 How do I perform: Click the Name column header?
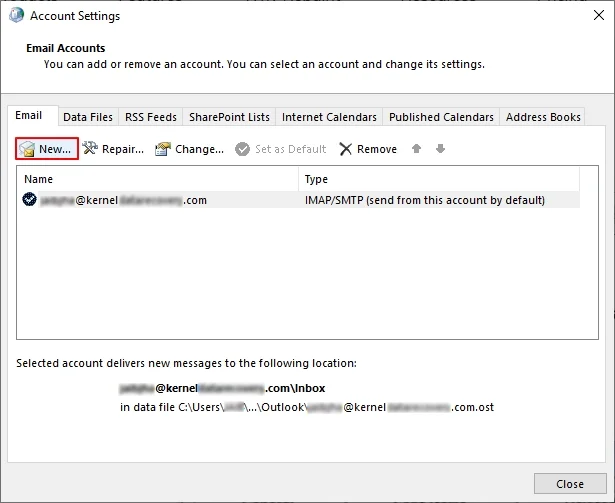click(157, 179)
